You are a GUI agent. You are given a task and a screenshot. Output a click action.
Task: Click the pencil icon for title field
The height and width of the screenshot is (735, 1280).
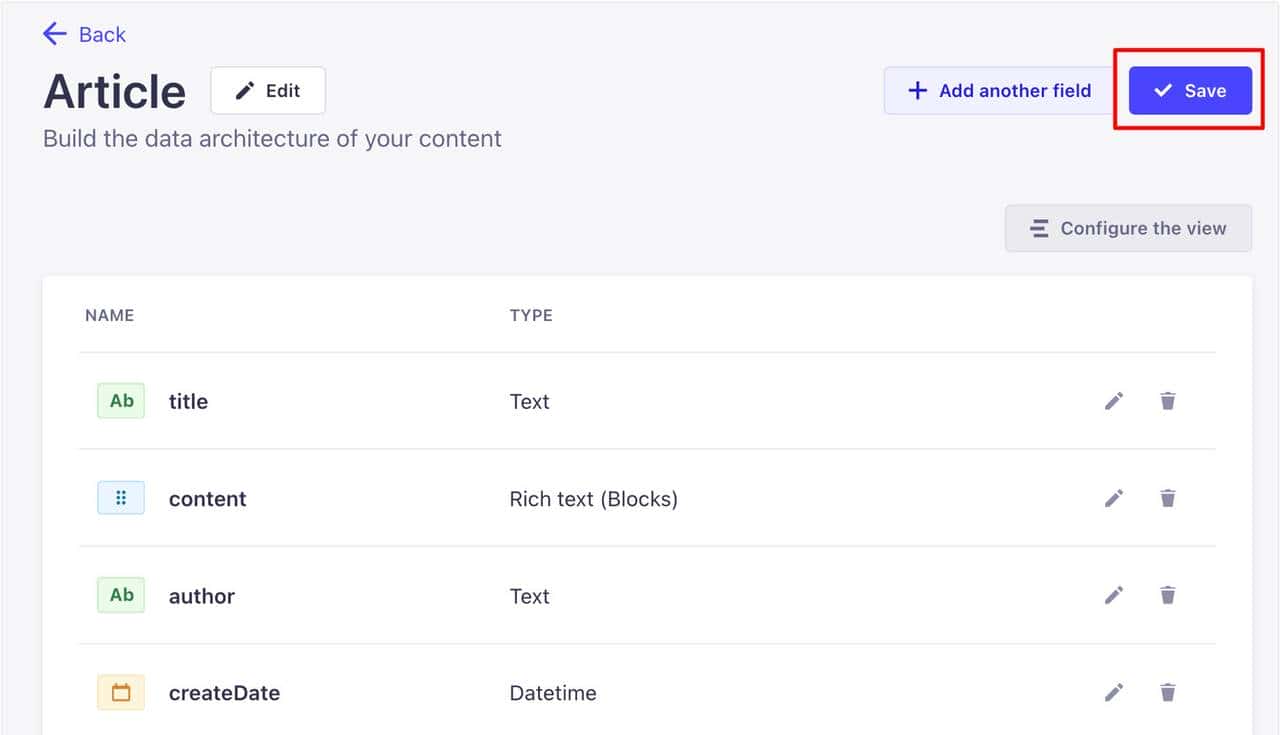[1114, 401]
